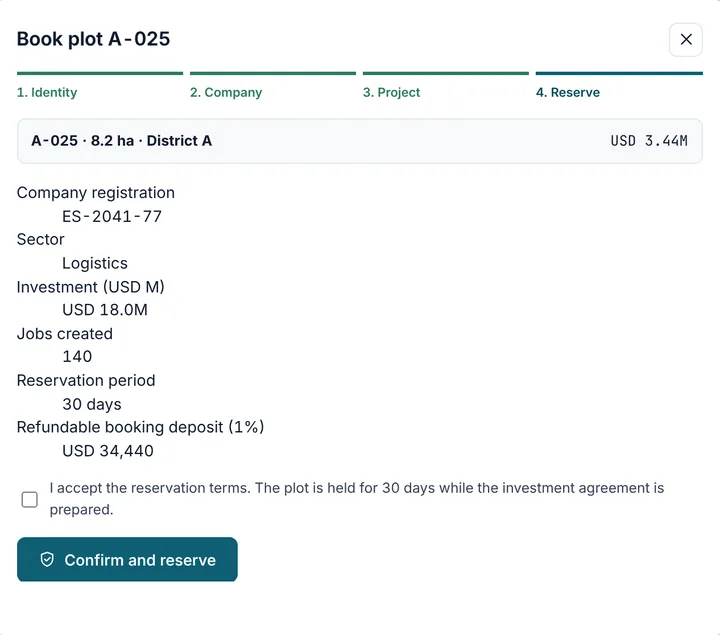
Task: Confirm and reserve the plot
Action: [127, 559]
